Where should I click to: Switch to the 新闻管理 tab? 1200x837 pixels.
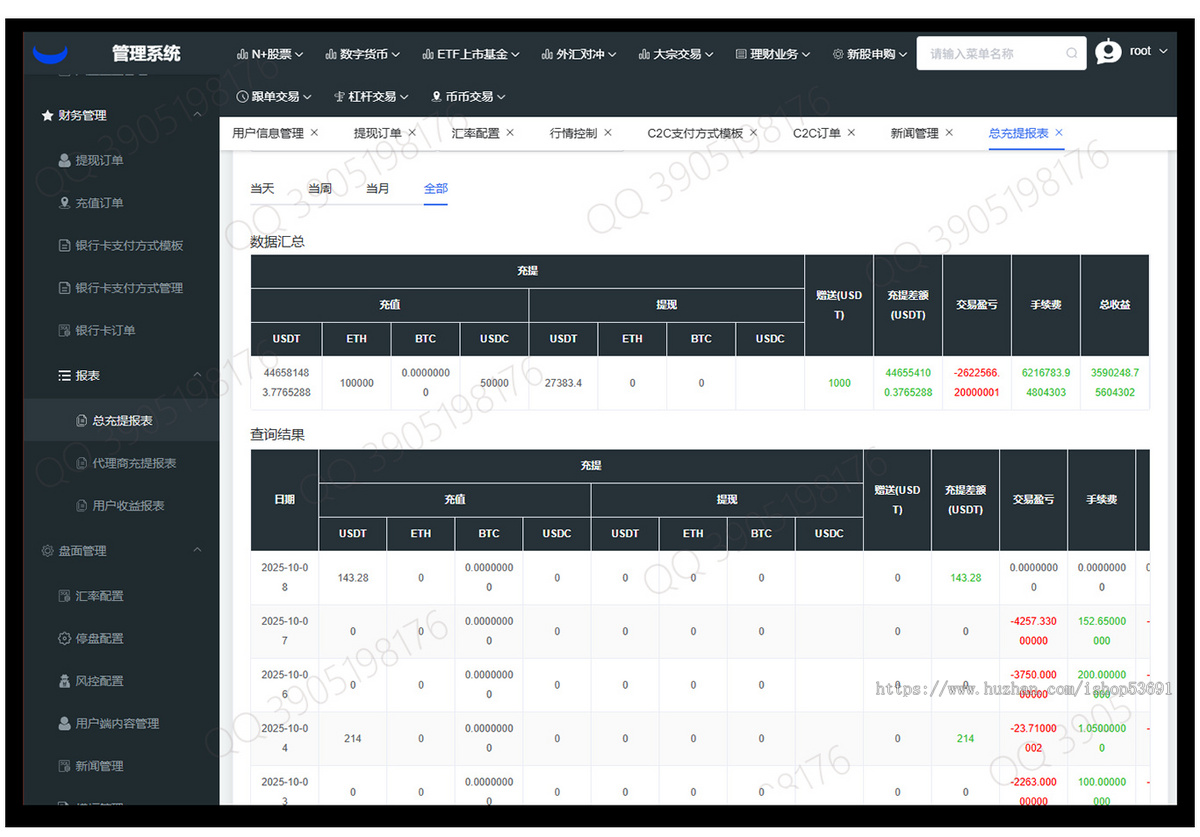[x=914, y=133]
